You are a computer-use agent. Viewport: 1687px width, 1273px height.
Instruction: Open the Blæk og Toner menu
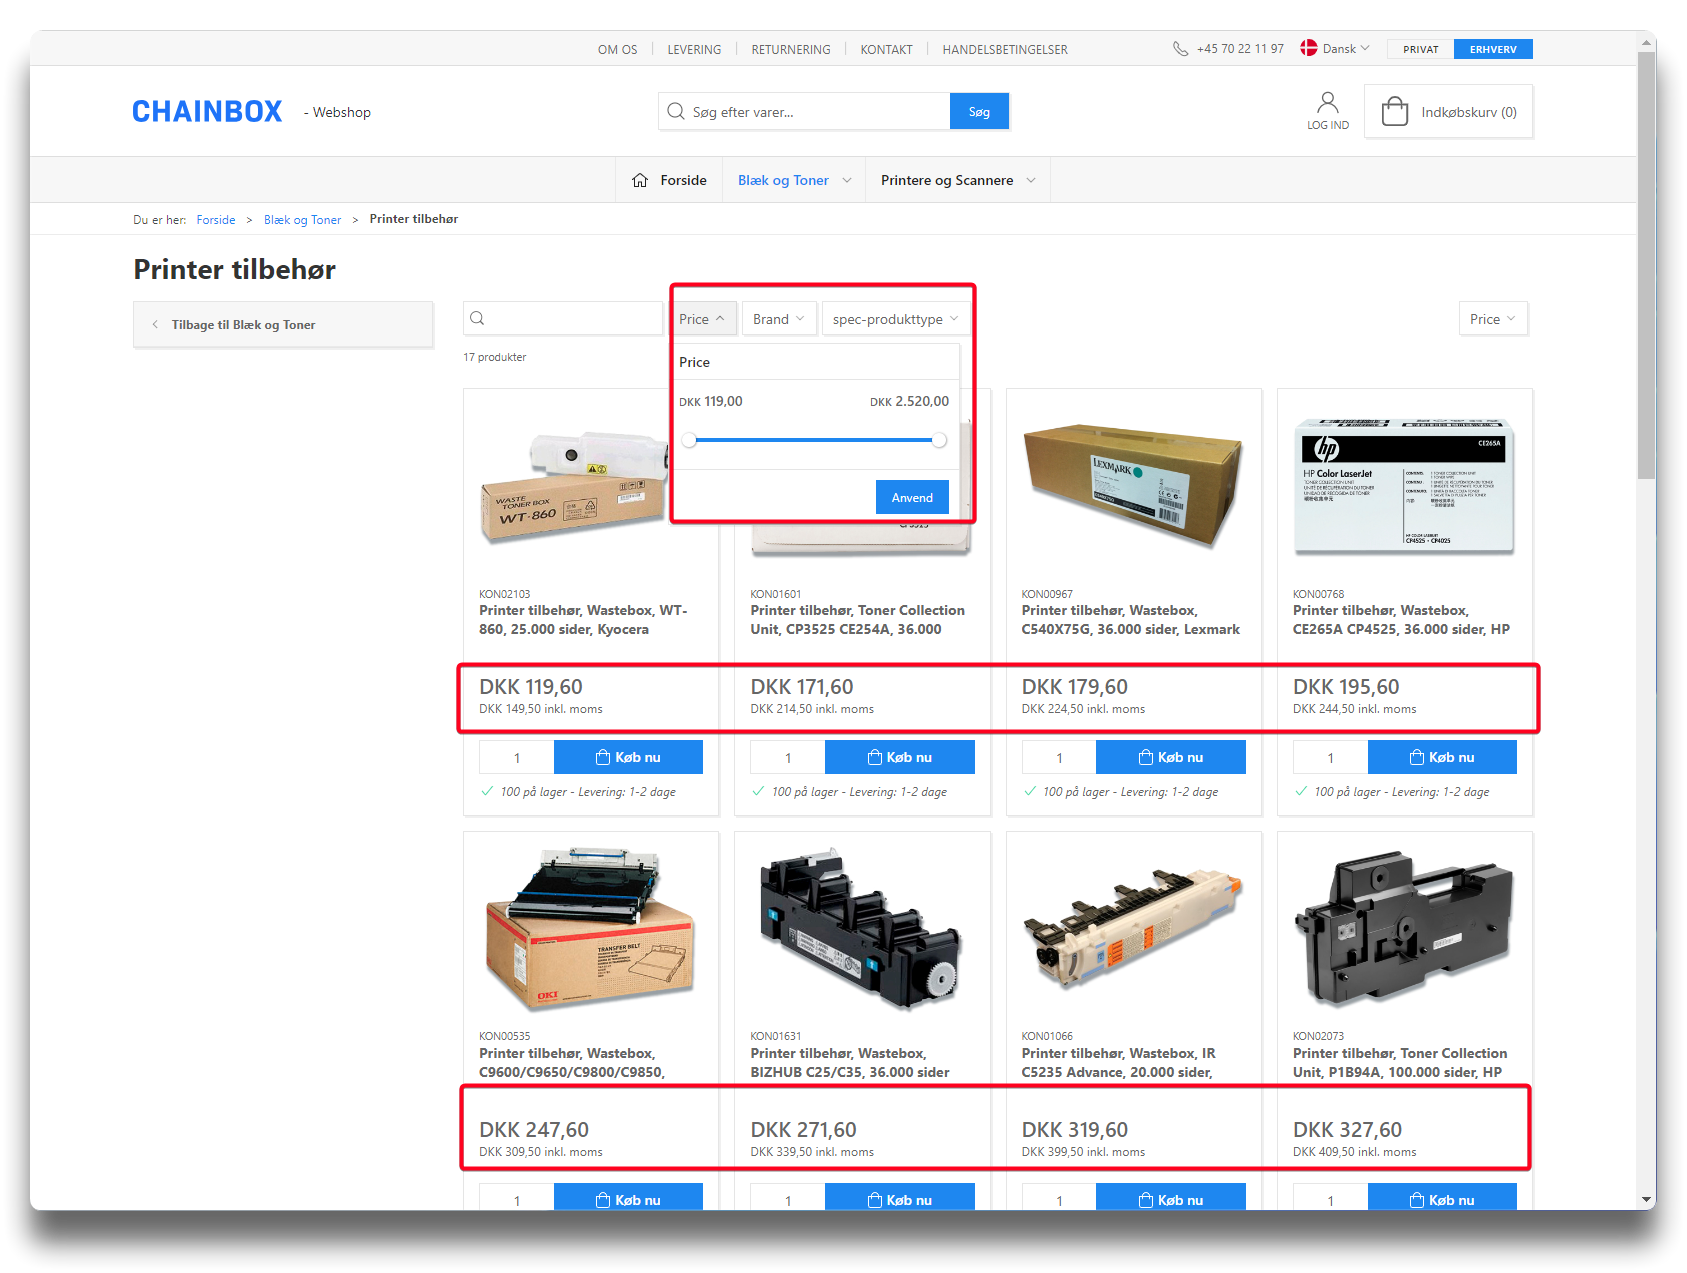pyautogui.click(x=794, y=180)
